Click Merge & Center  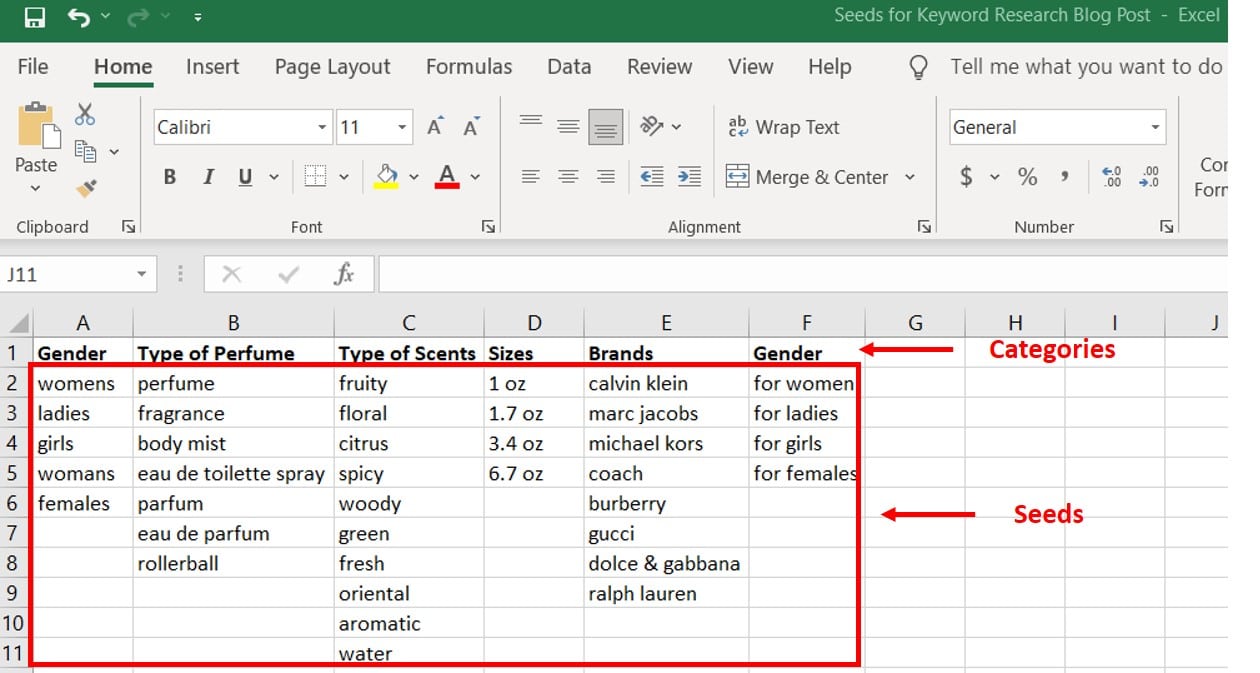point(807,177)
